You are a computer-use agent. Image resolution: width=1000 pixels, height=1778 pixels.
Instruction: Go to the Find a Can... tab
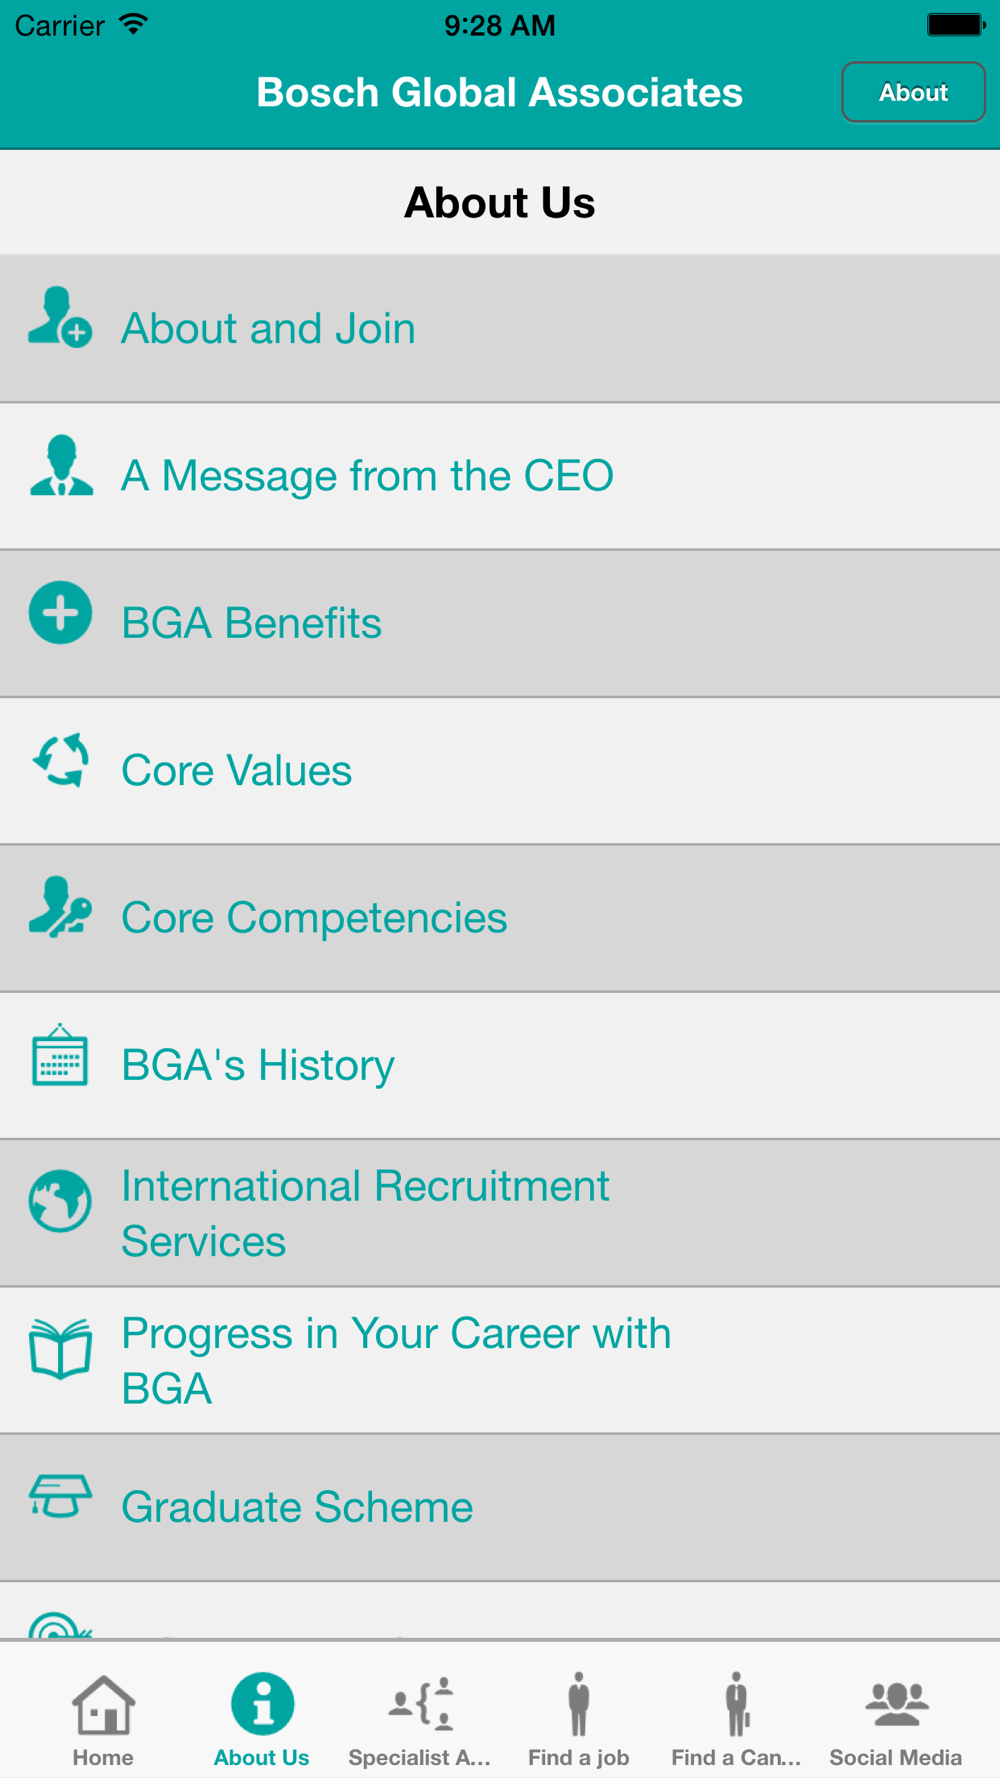point(737,1720)
